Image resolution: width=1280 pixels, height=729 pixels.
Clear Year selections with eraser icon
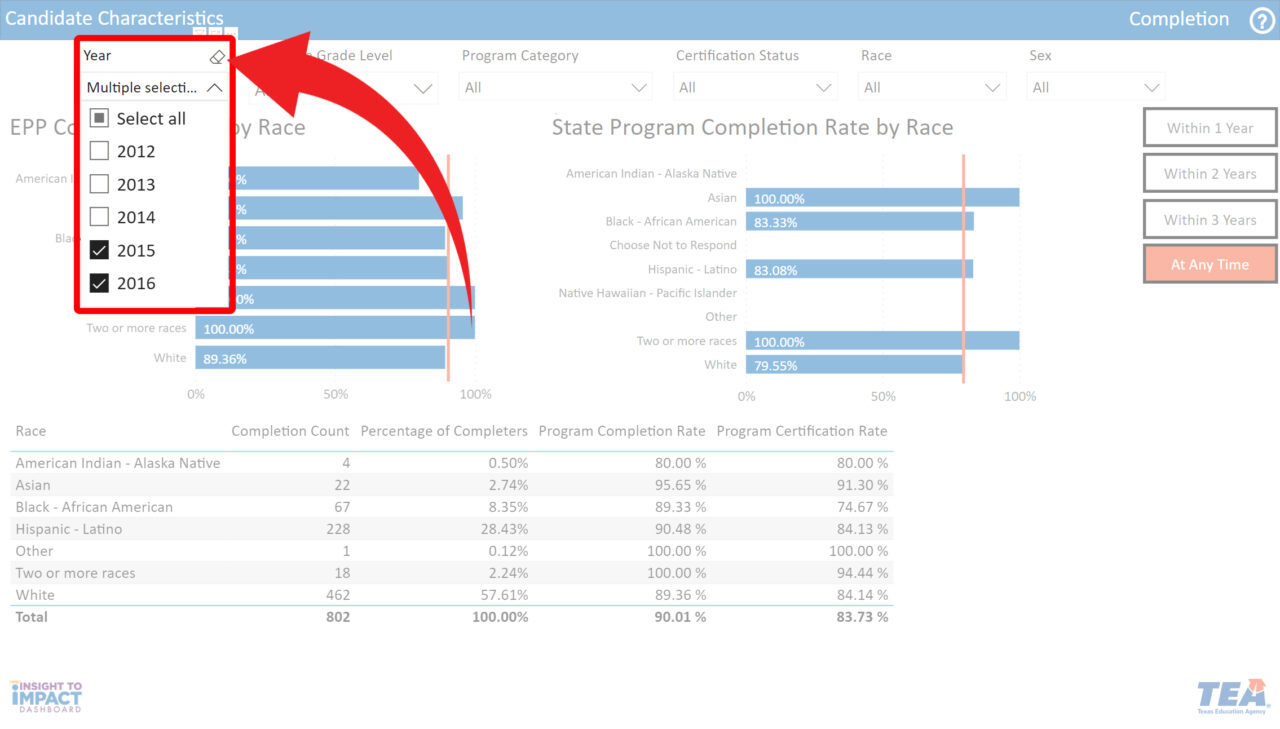217,57
